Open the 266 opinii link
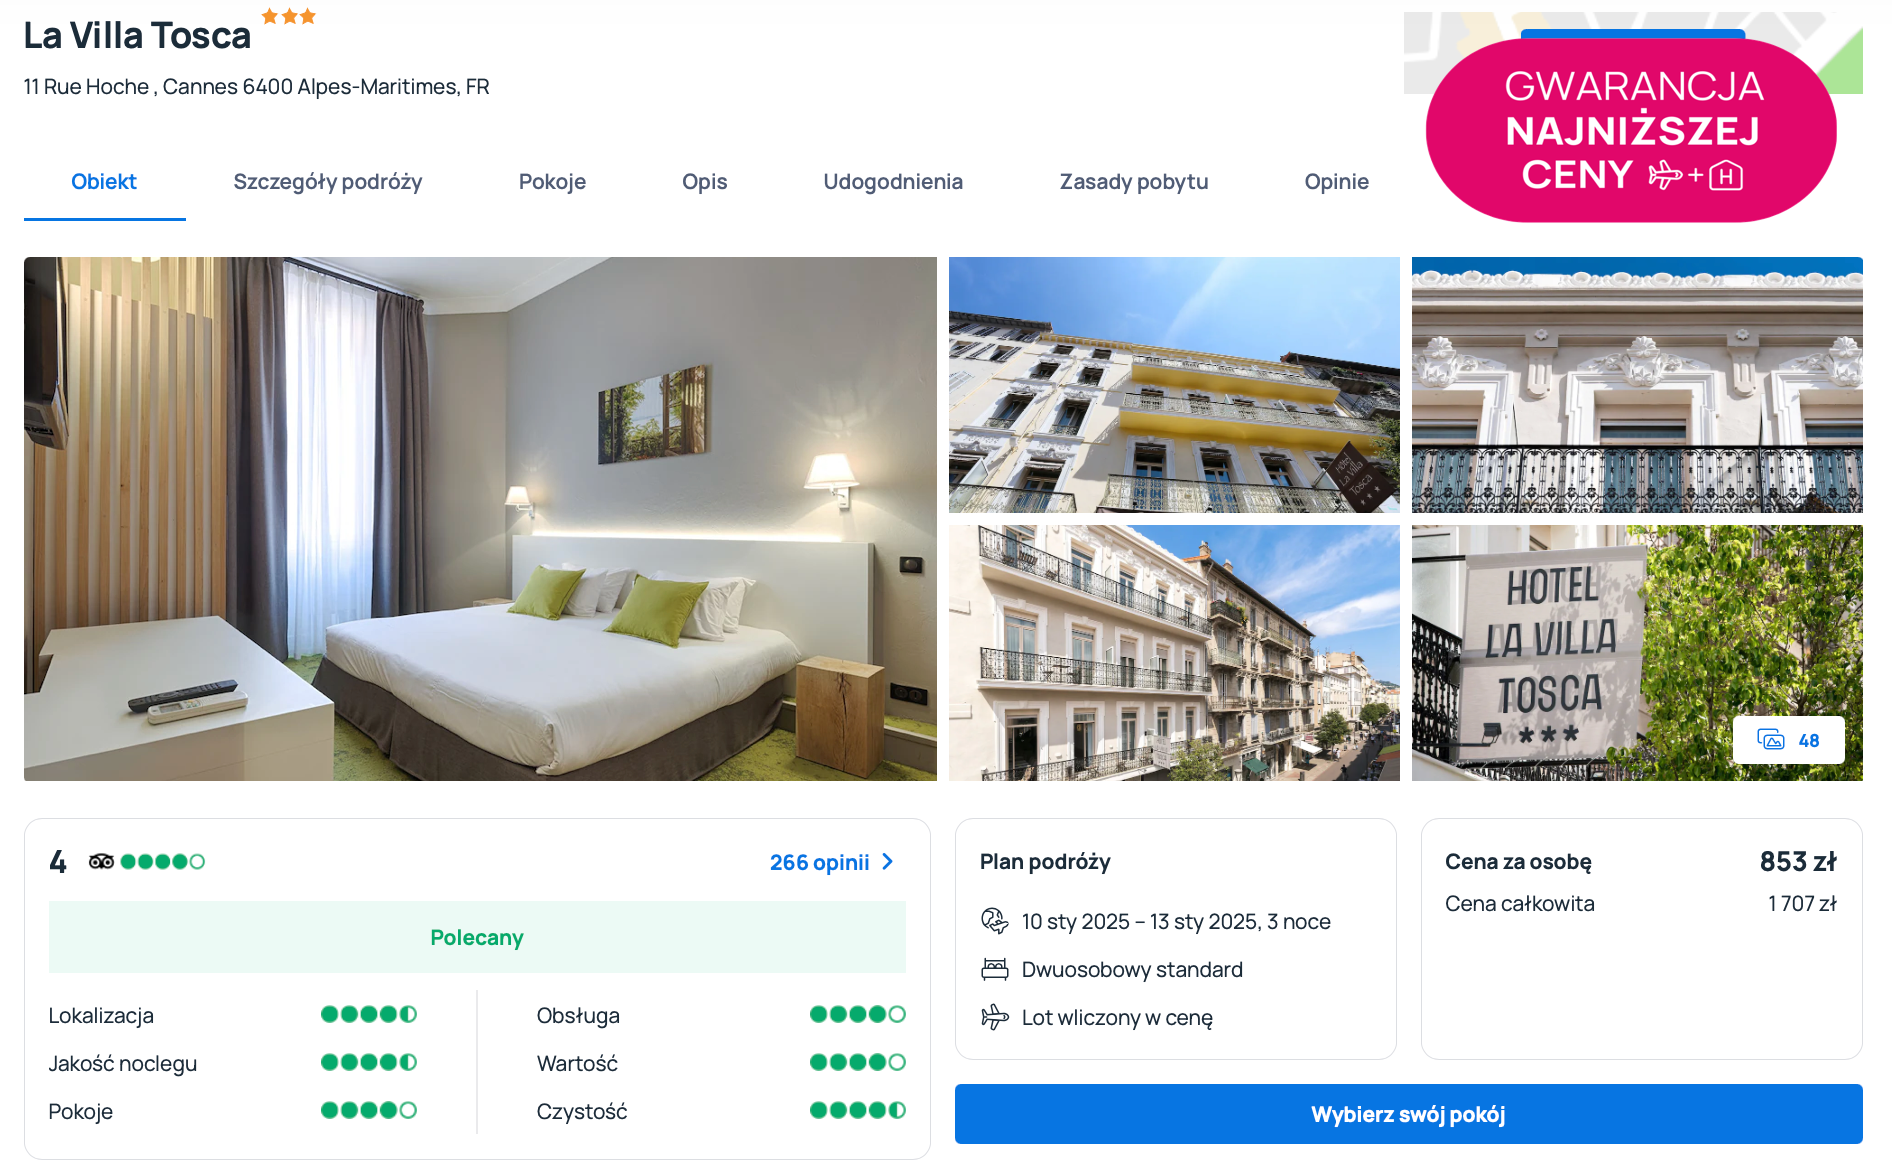Image resolution: width=1892 pixels, height=1167 pixels. pos(819,862)
